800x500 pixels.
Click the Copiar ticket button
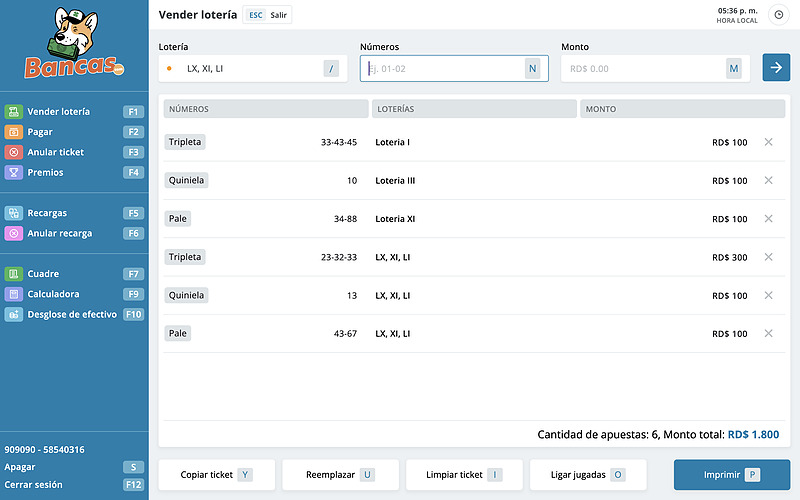click(216, 475)
